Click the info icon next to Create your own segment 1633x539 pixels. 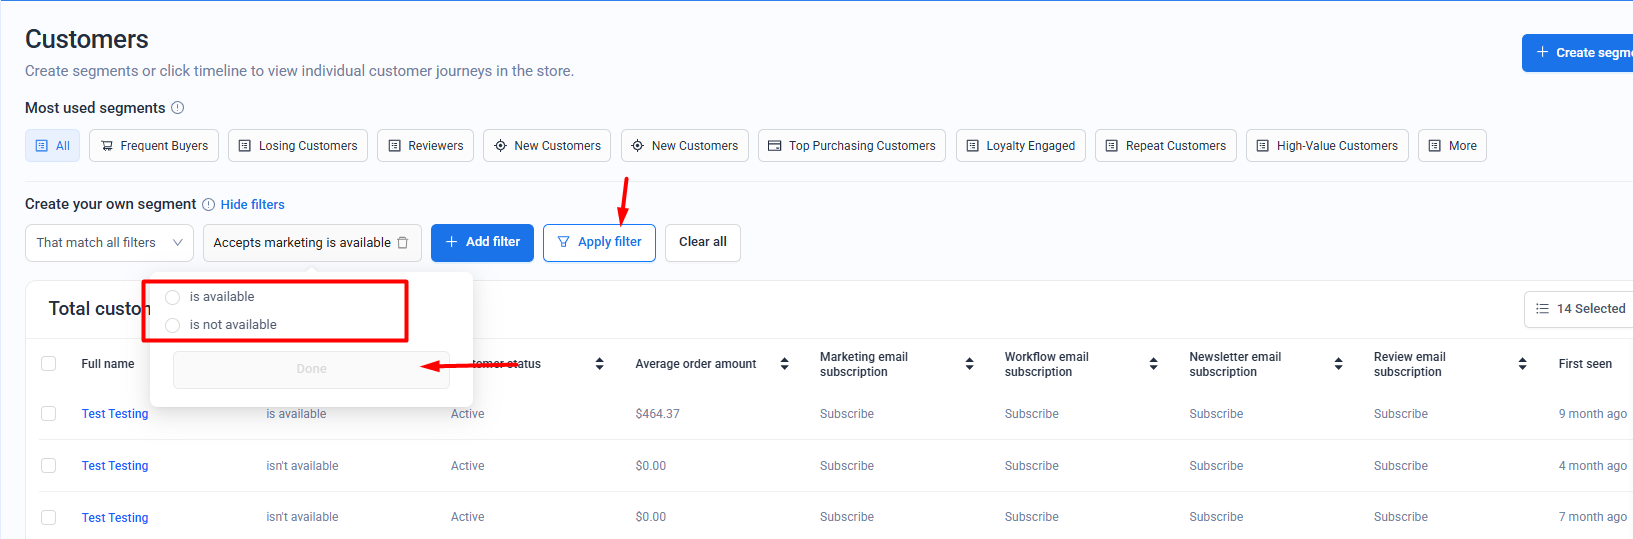tap(208, 205)
